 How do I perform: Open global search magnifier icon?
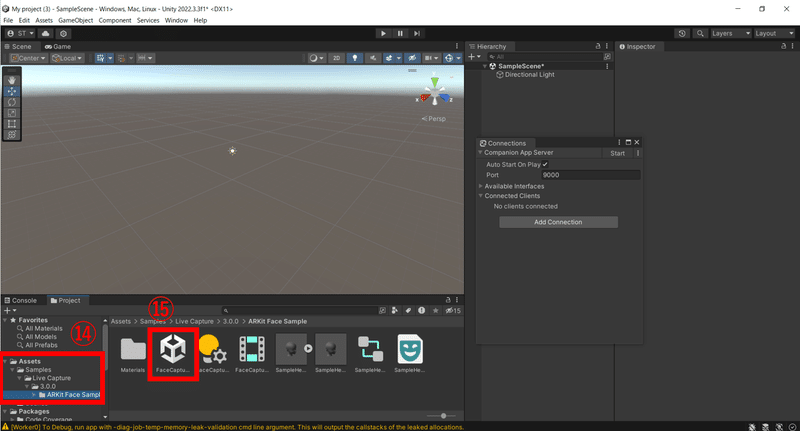tap(700, 33)
